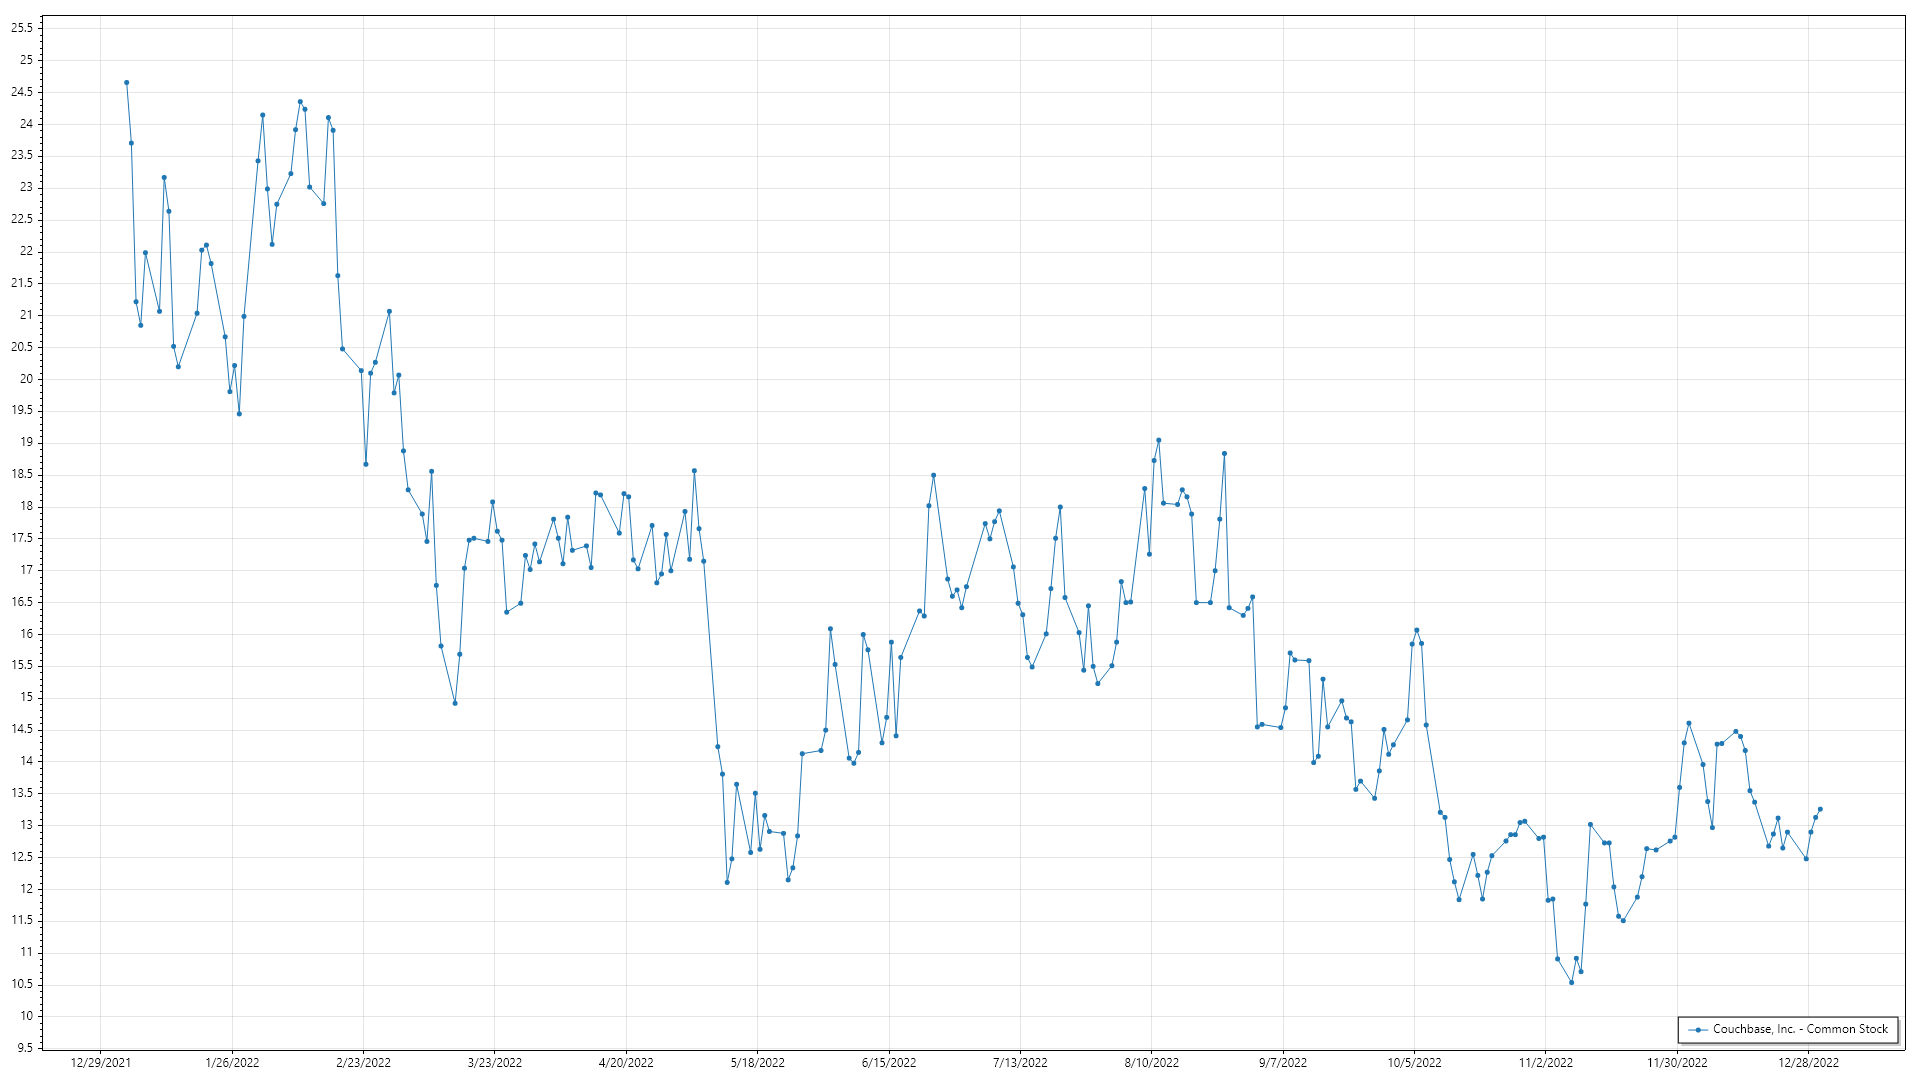Image resolution: width=1920 pixels, height=1080 pixels.
Task: Click the 20 y-axis value label
Action: point(26,379)
